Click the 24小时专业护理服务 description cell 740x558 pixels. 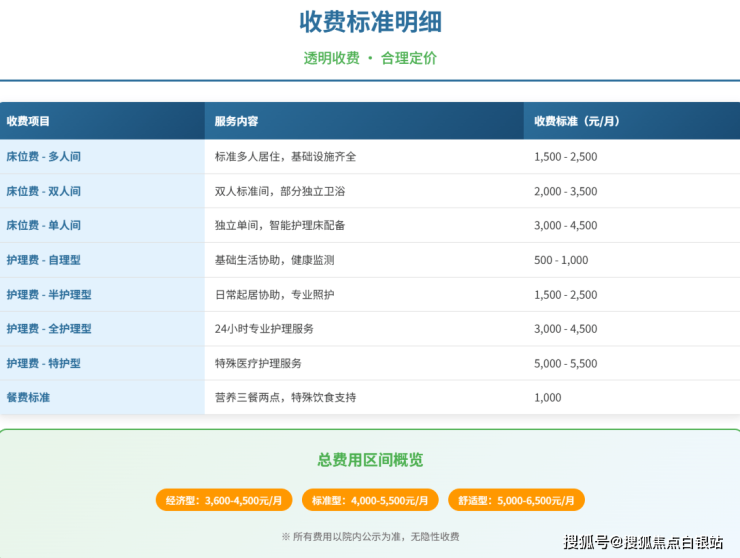pos(264,329)
